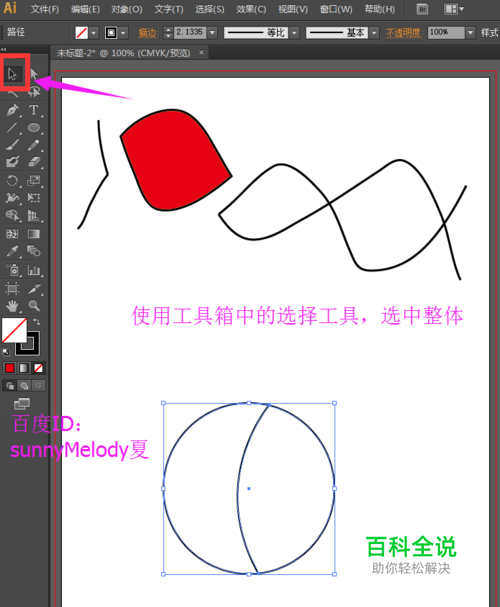Select the Direct Selection tool

click(x=34, y=74)
